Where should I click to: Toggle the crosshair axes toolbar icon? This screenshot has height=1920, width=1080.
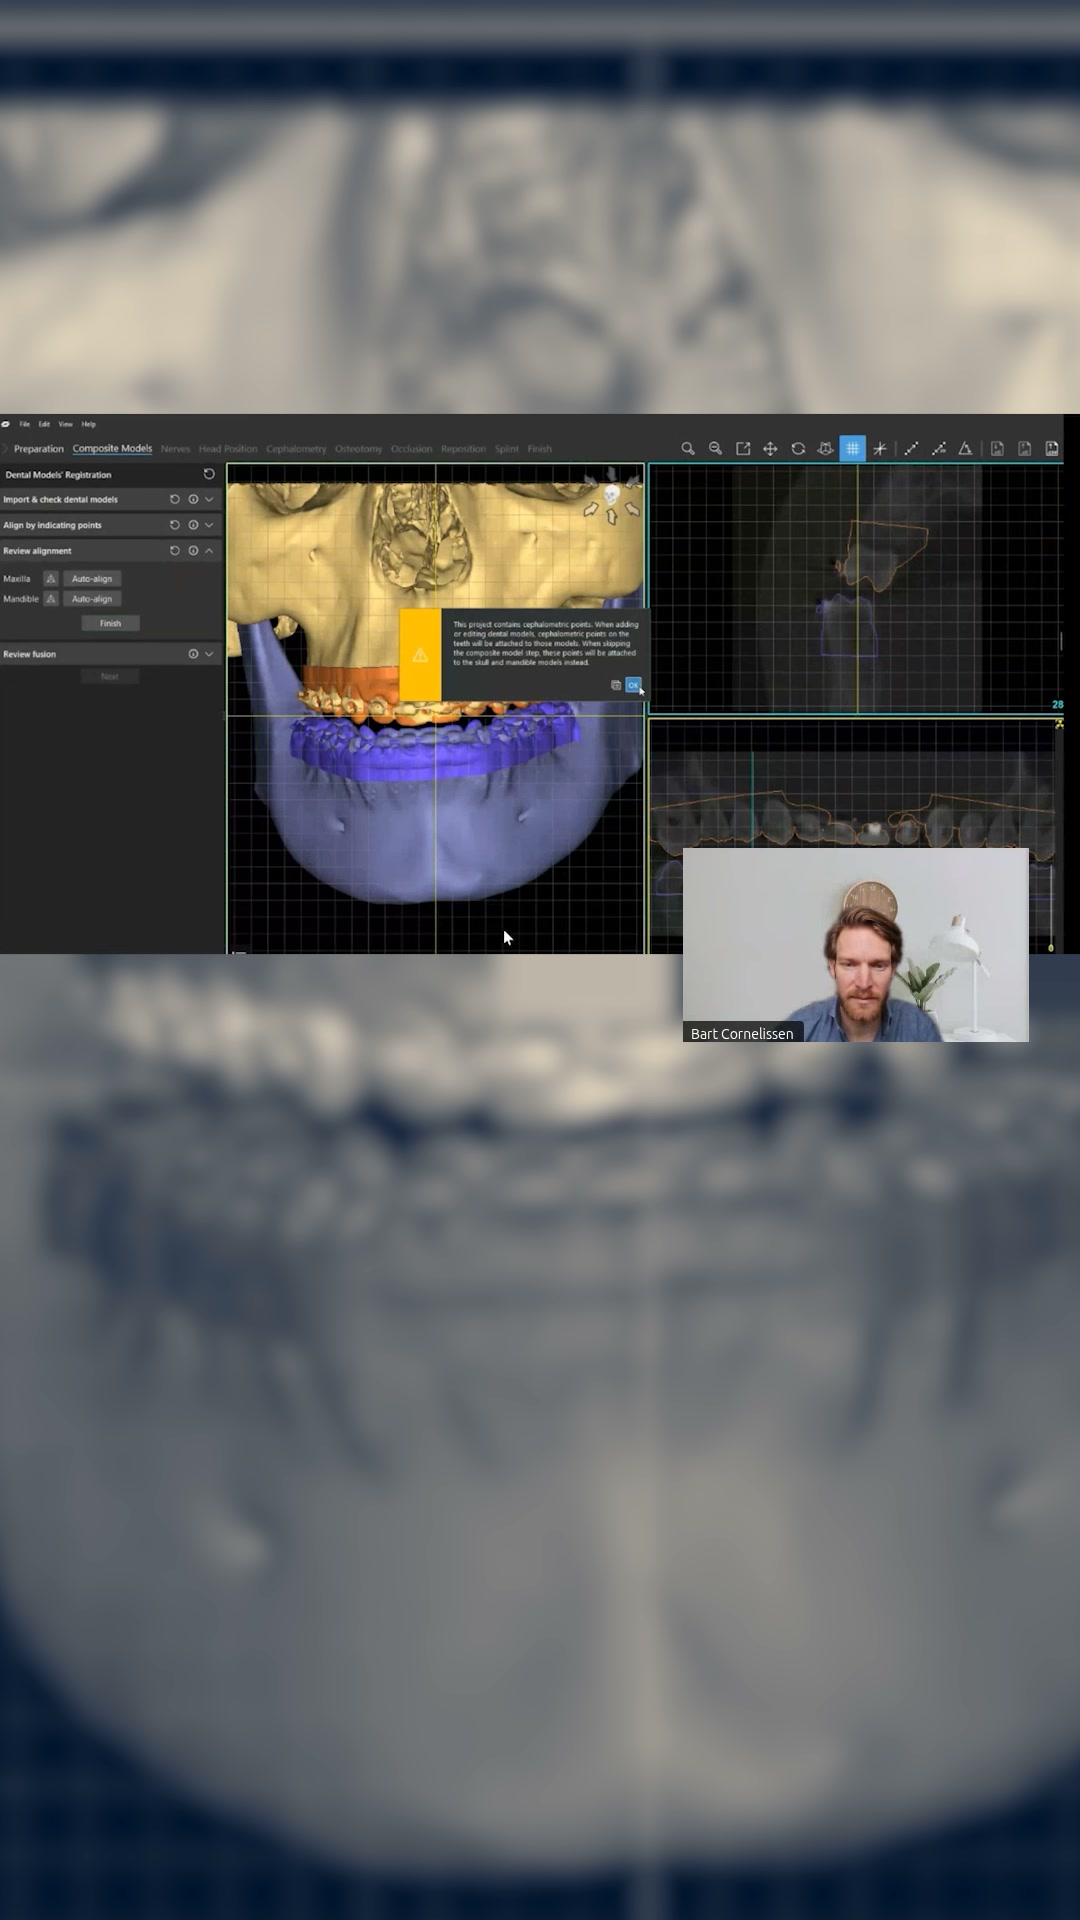click(880, 449)
